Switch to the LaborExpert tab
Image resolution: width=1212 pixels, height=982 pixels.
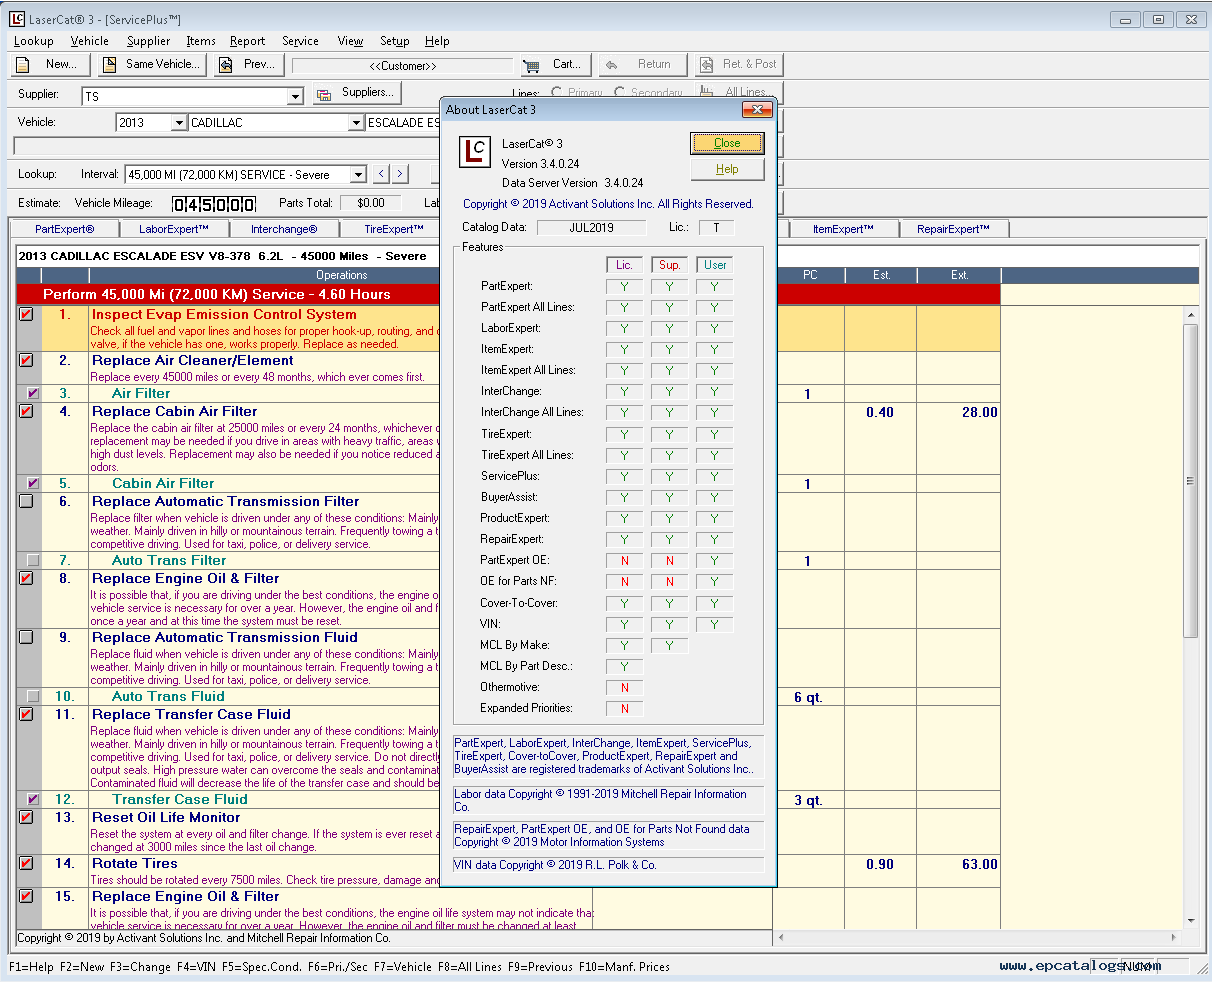[174, 229]
